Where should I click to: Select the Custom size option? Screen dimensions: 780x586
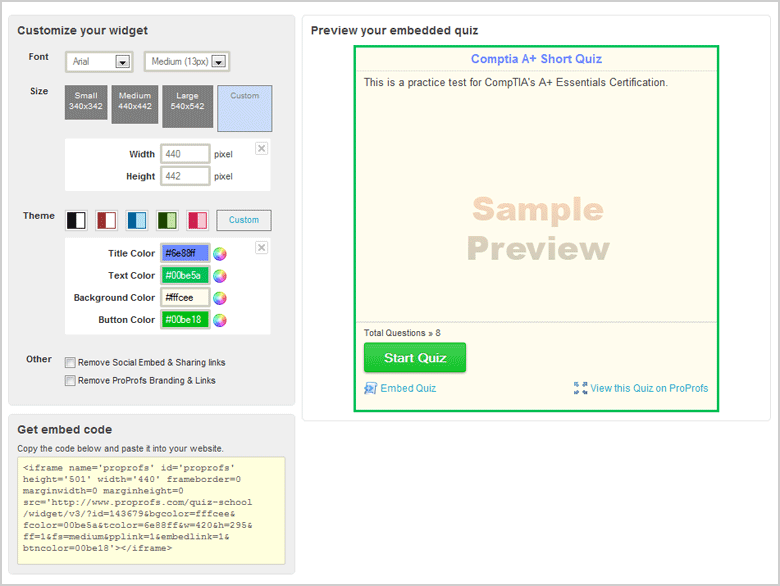[x=245, y=108]
